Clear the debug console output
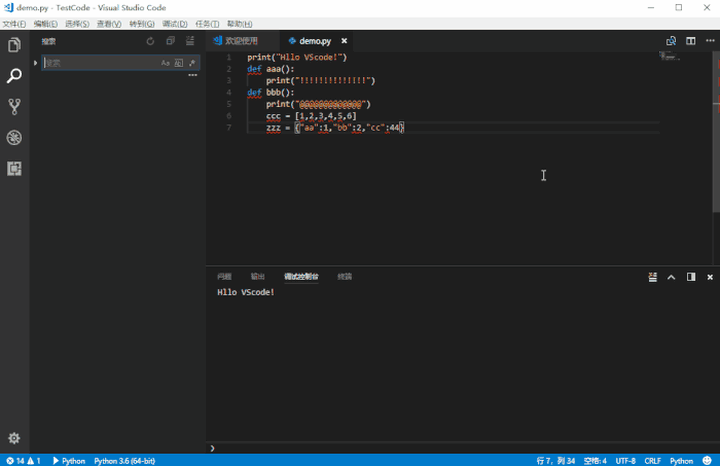The width and height of the screenshot is (720, 466). 652,277
